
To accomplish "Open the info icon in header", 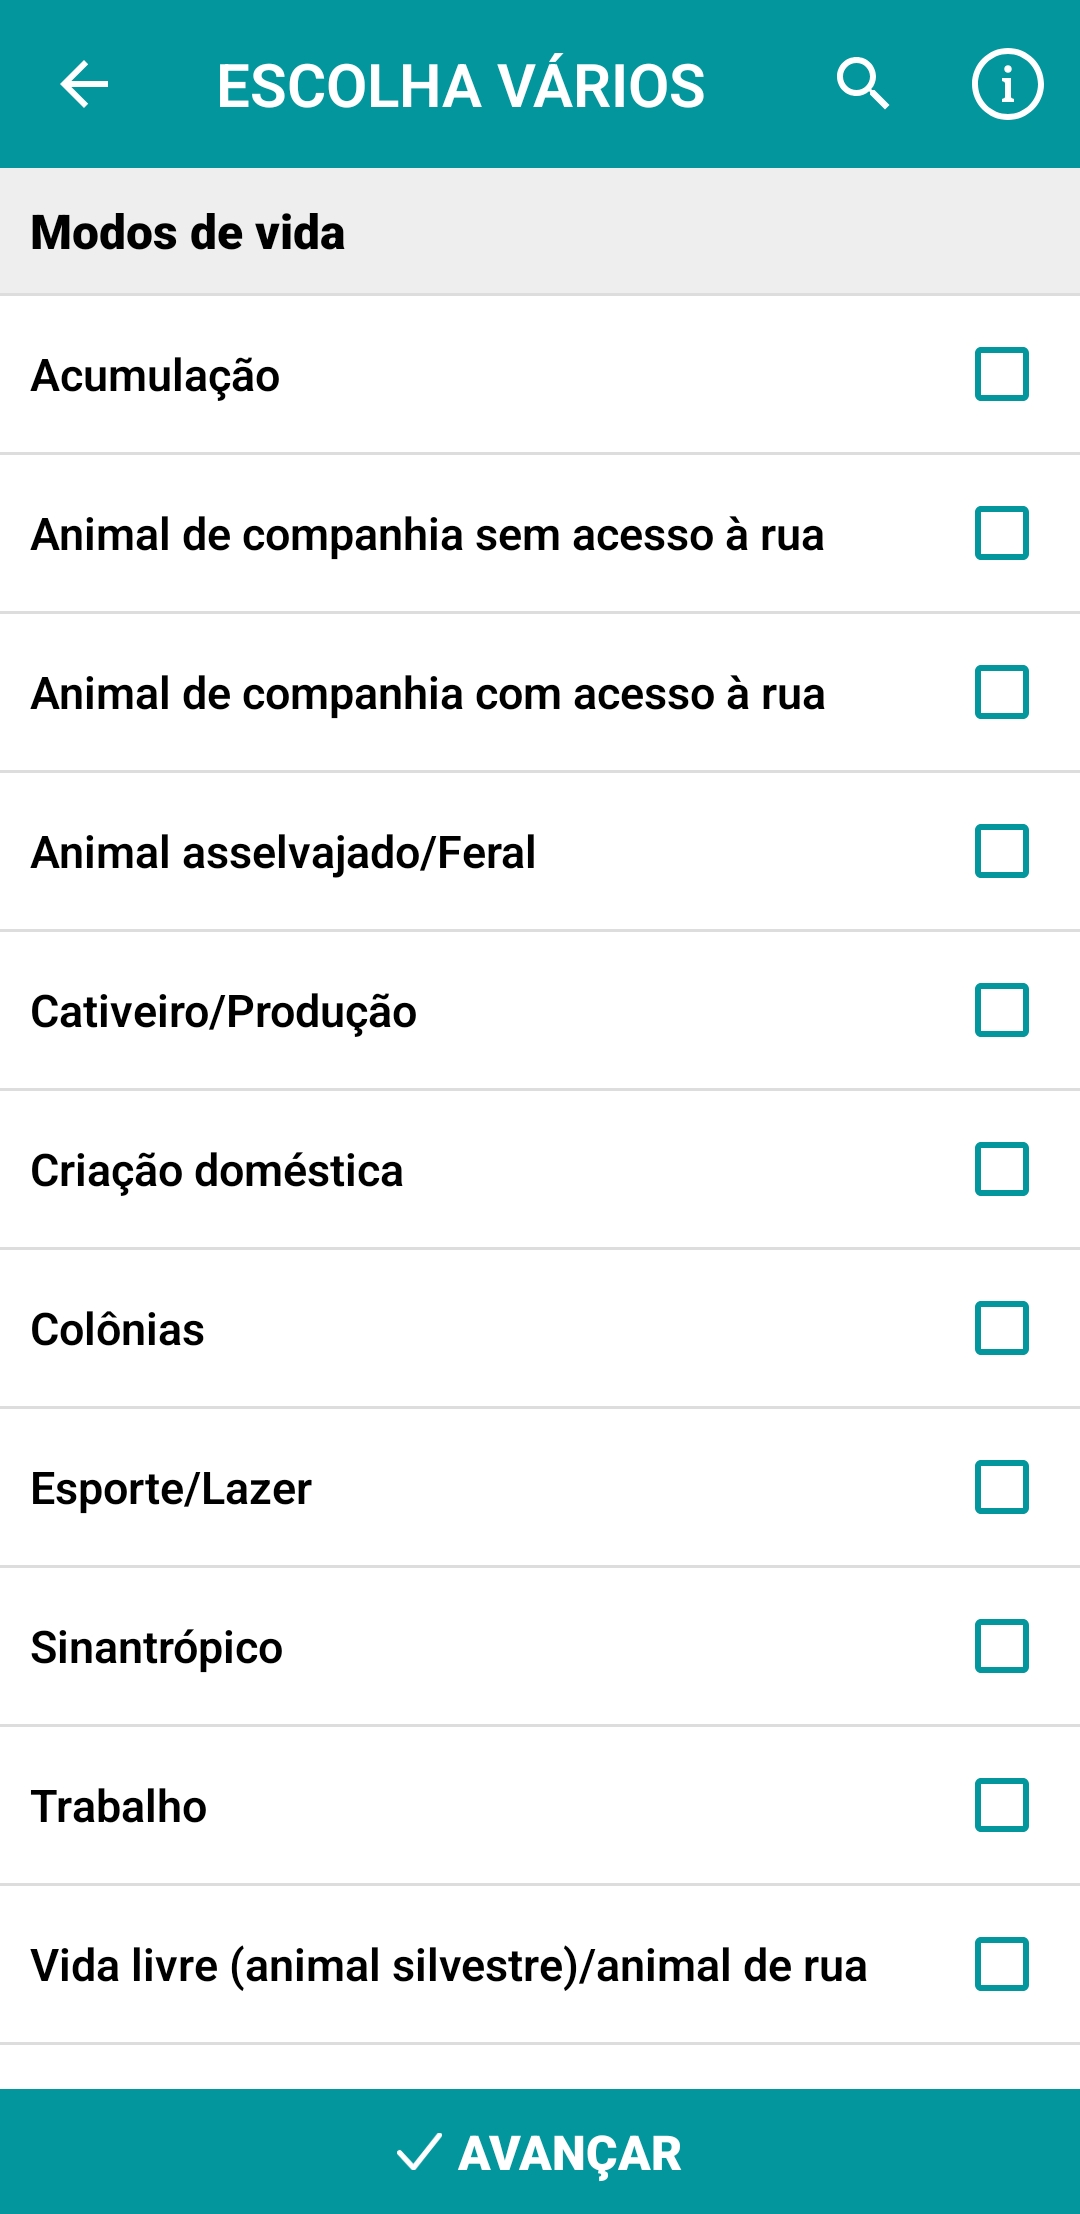I will 1006,84.
